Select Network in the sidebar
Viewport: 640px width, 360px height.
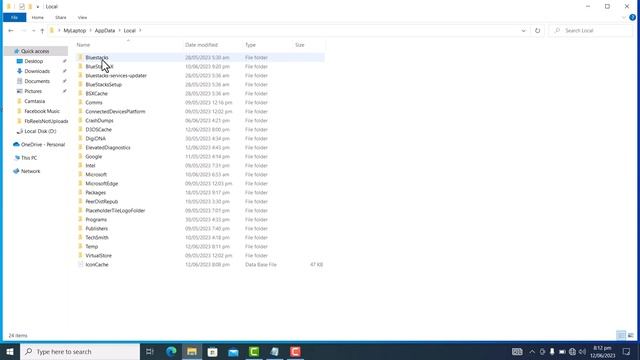tap(30, 171)
